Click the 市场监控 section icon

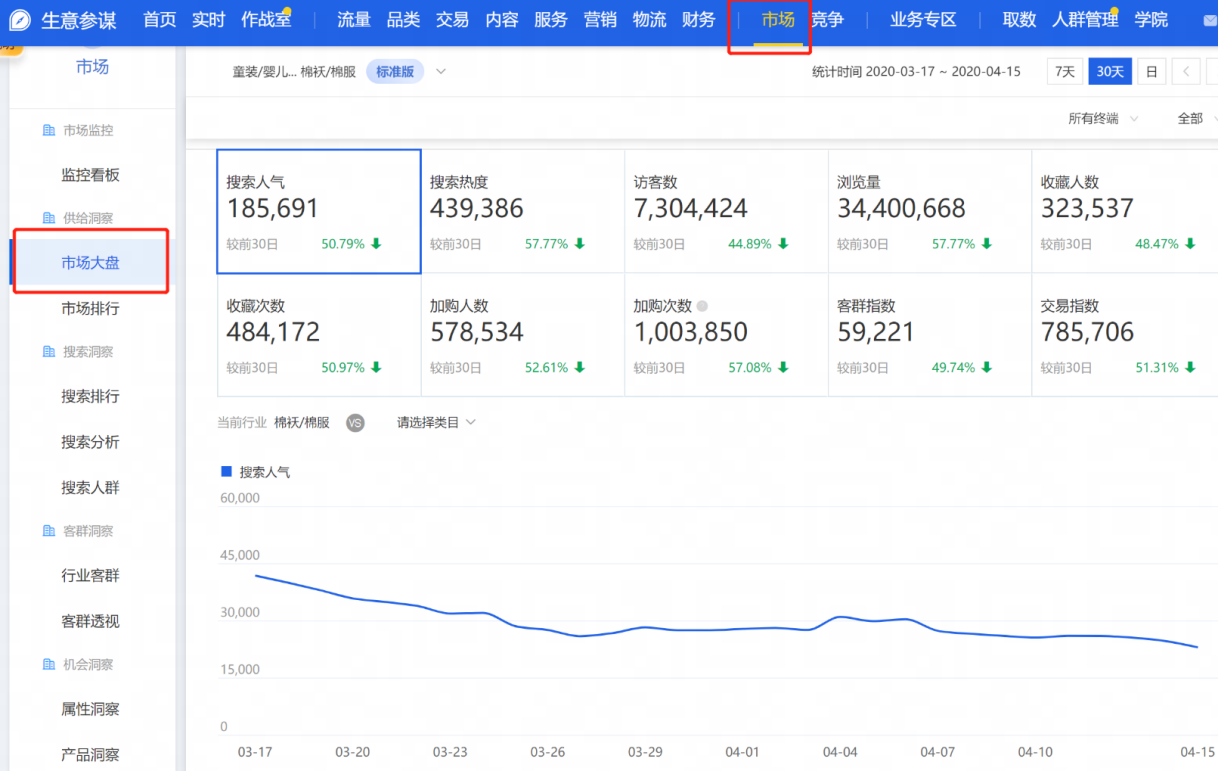click(49, 131)
